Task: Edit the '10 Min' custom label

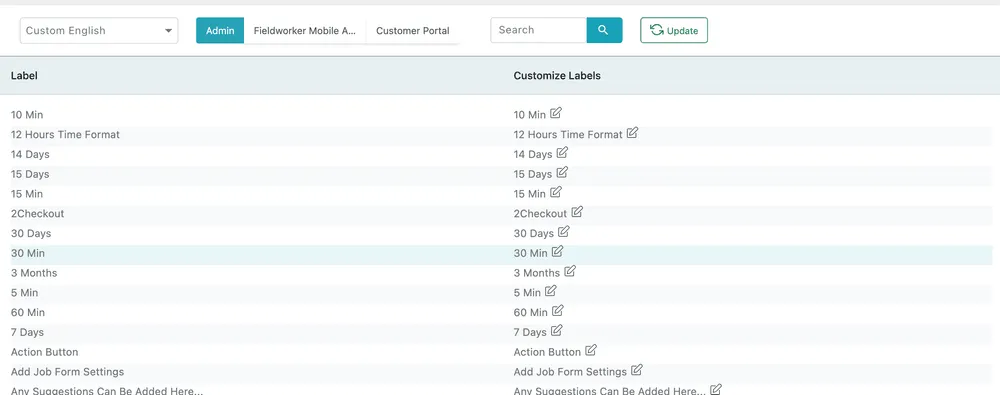Action: 555,113
